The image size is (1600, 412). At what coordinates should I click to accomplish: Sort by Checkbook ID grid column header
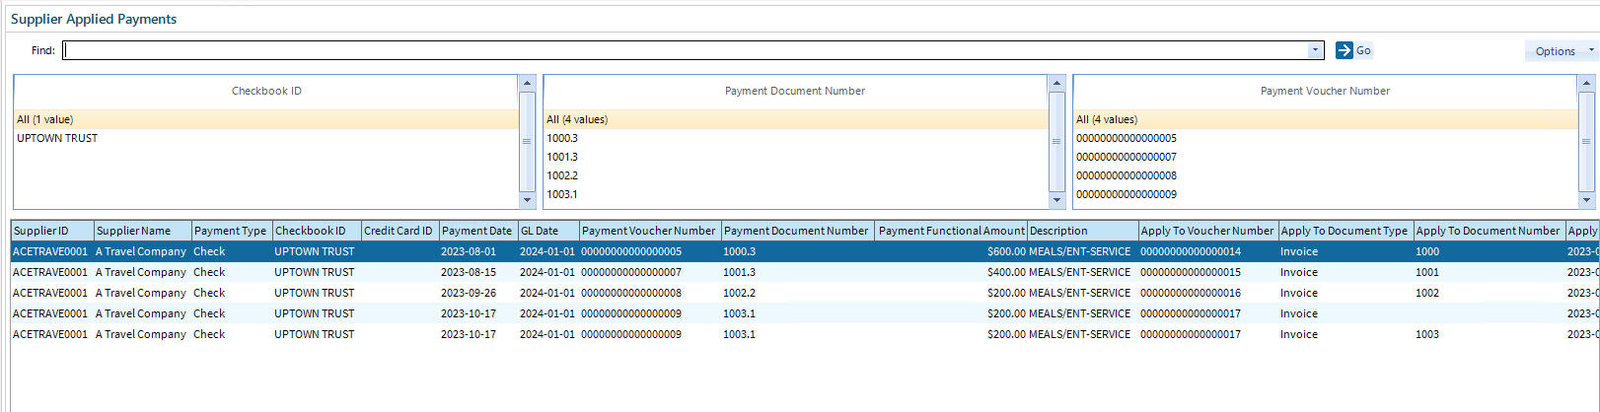pyautogui.click(x=316, y=231)
